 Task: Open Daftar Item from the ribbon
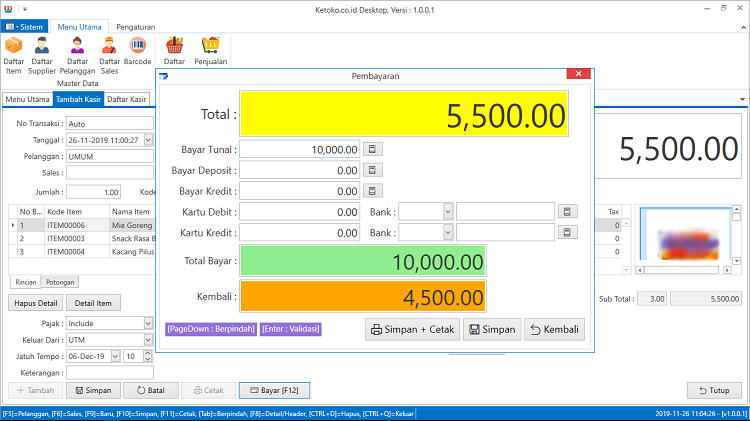pos(13,56)
